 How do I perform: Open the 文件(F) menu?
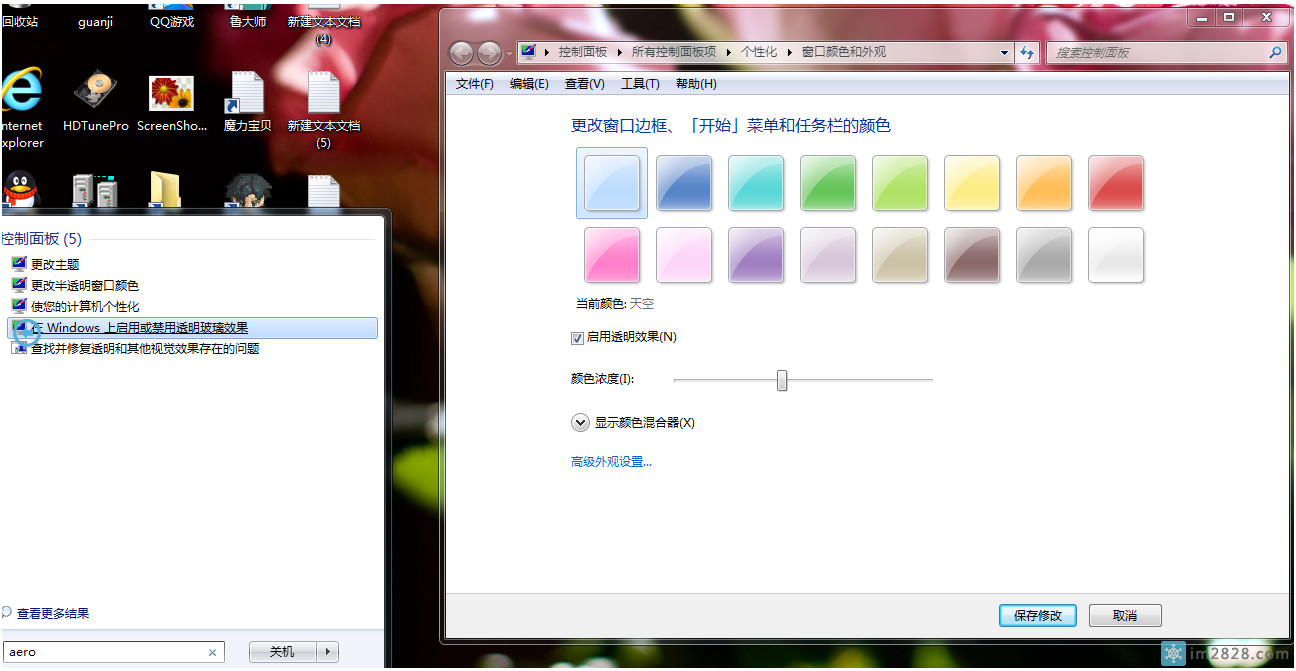pyautogui.click(x=475, y=84)
